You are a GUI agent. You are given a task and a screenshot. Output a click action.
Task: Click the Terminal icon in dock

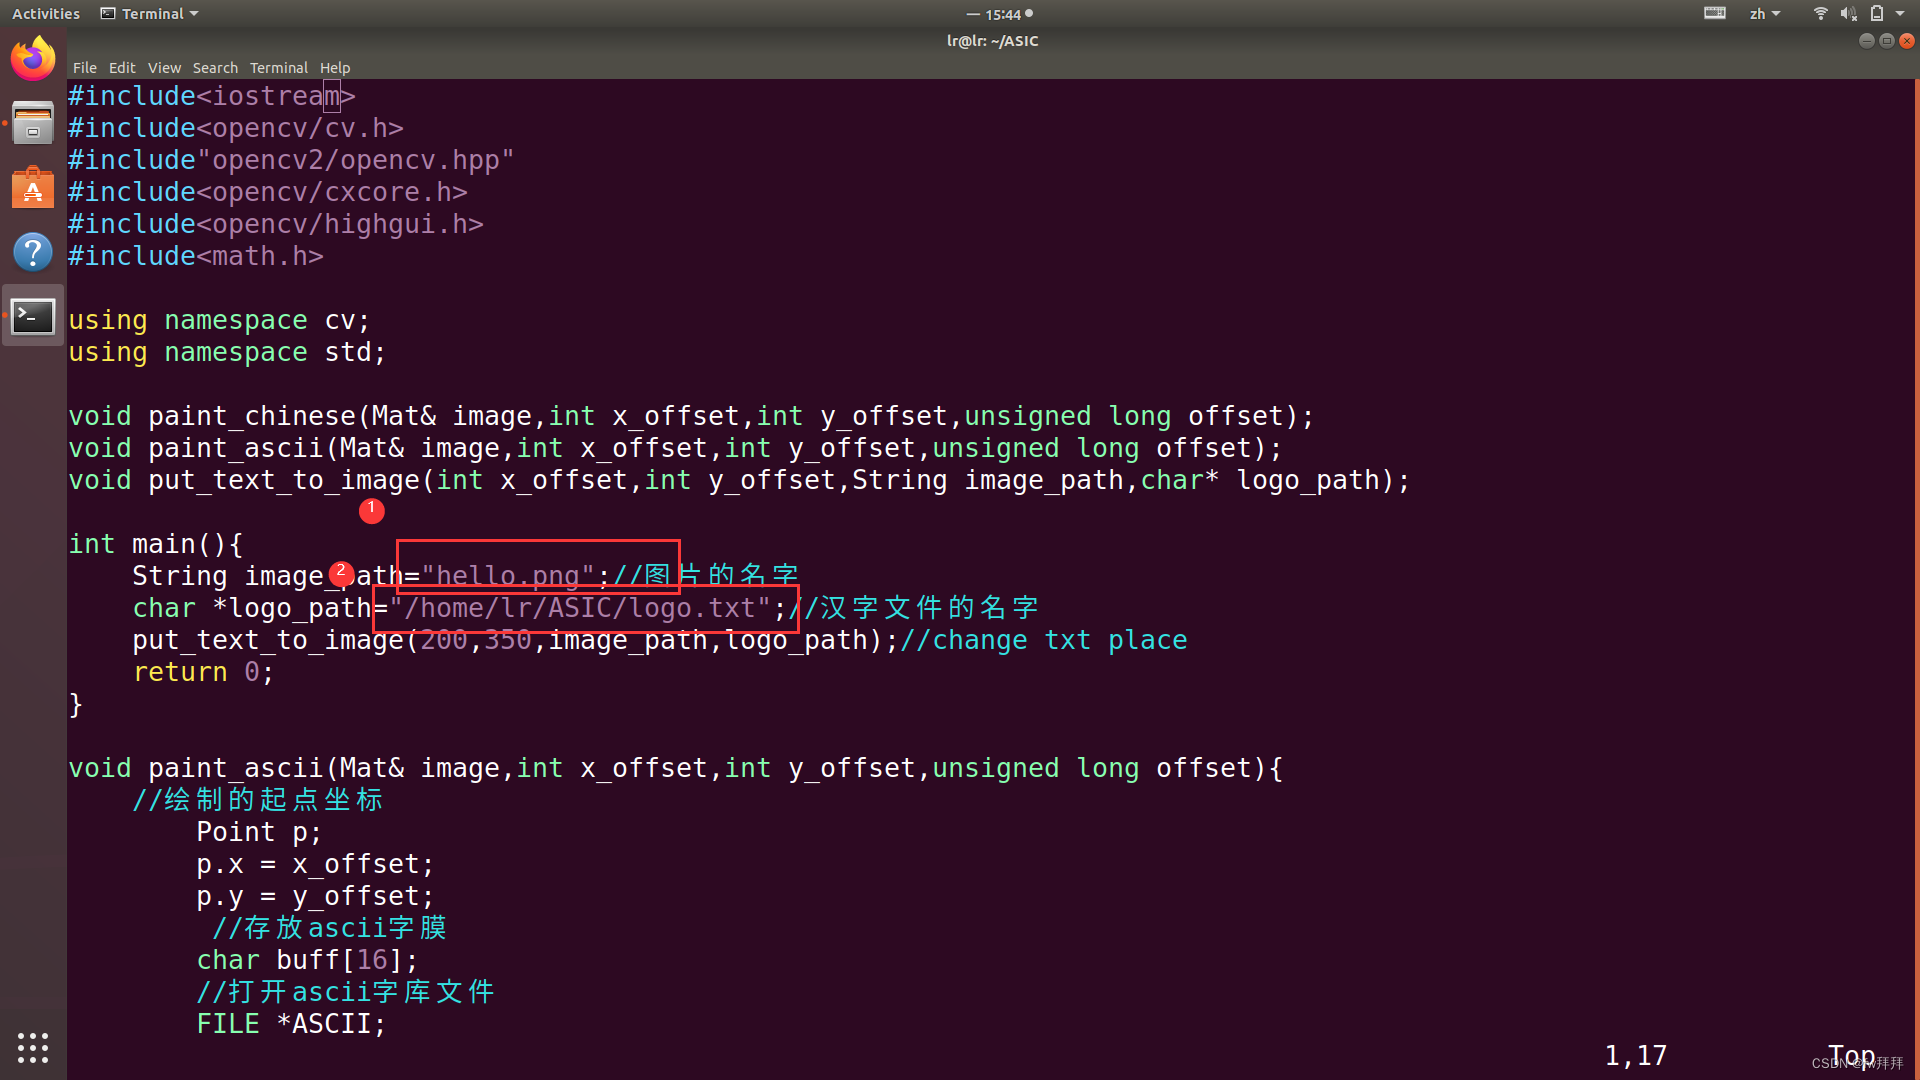pyautogui.click(x=33, y=316)
